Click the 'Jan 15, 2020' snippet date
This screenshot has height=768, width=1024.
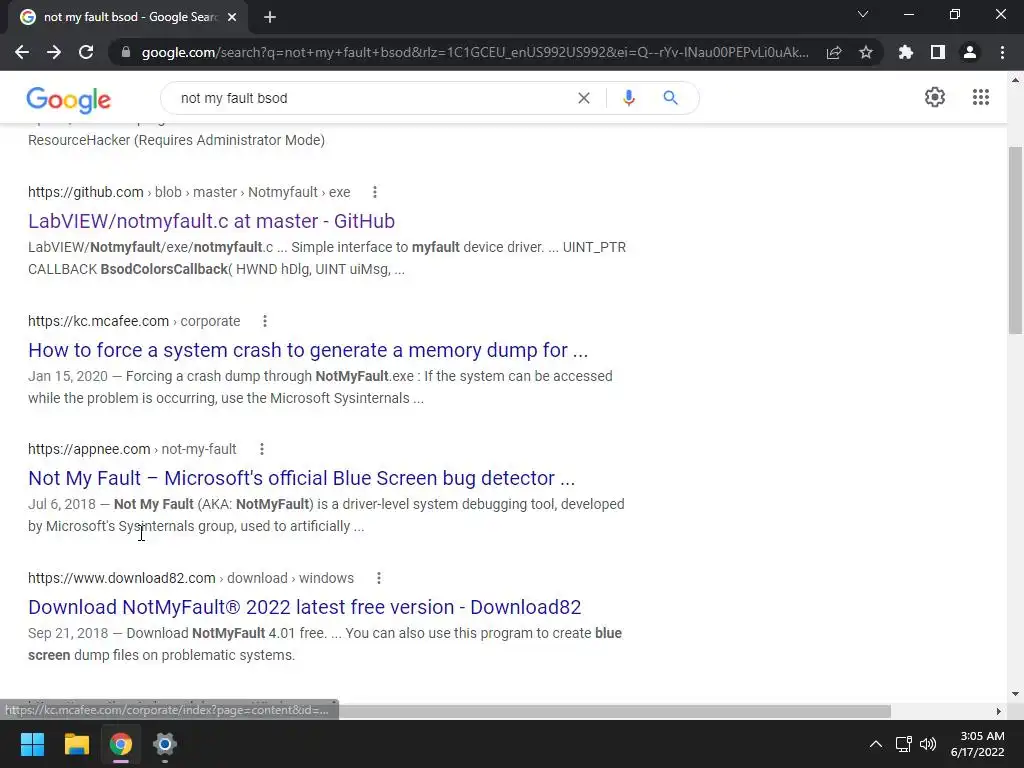pos(68,376)
